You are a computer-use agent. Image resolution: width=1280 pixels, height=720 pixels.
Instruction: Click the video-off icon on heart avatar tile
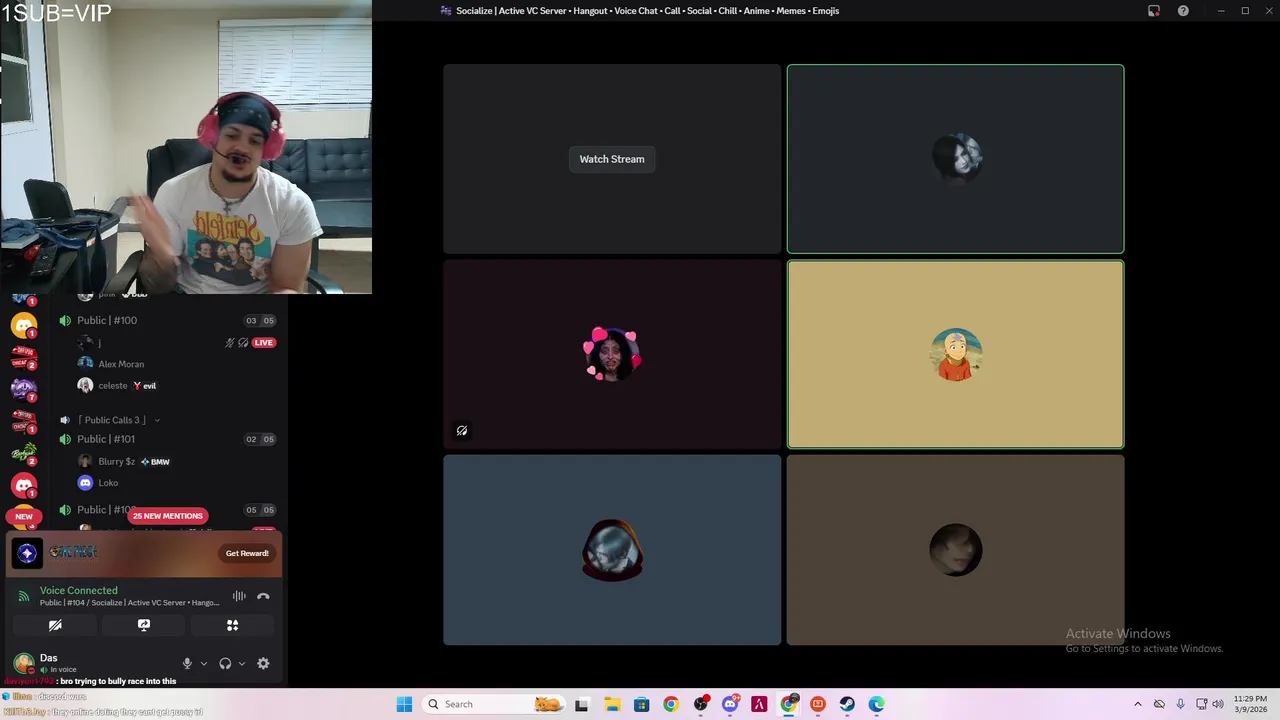tap(462, 431)
